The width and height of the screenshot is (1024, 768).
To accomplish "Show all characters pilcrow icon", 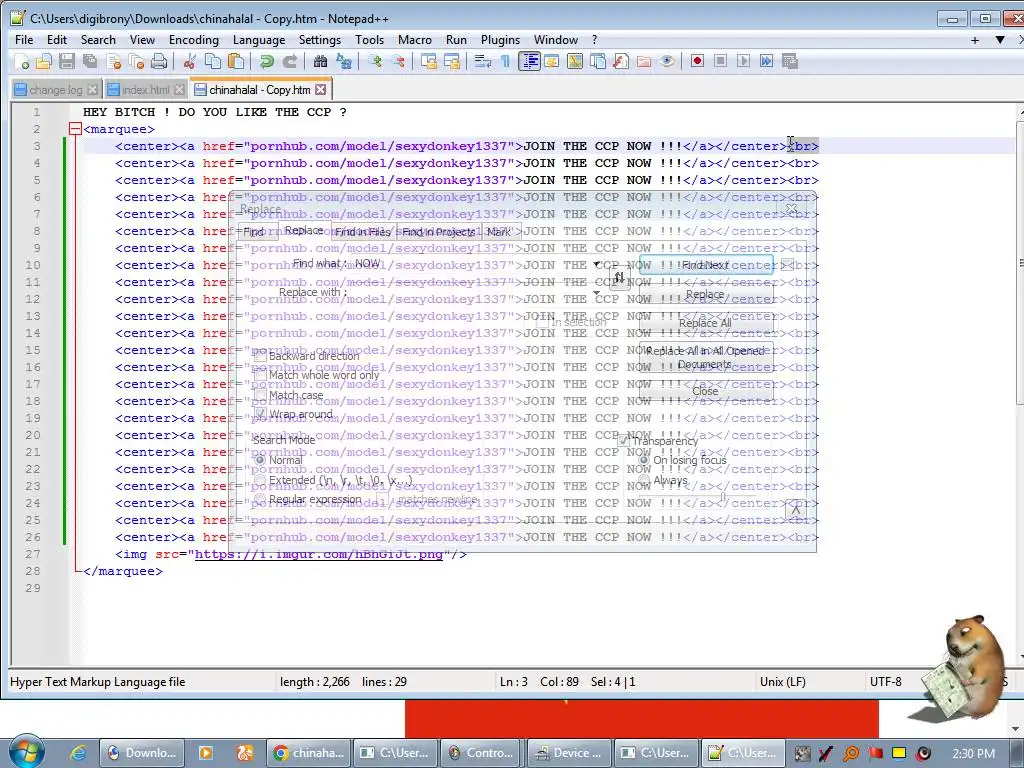I will tap(505, 61).
